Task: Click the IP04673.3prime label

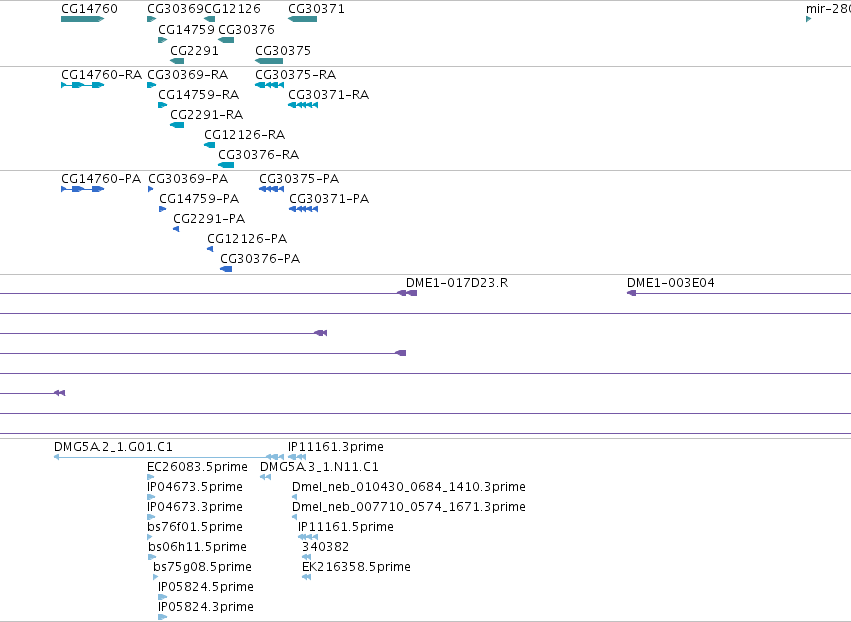Action: coord(195,507)
